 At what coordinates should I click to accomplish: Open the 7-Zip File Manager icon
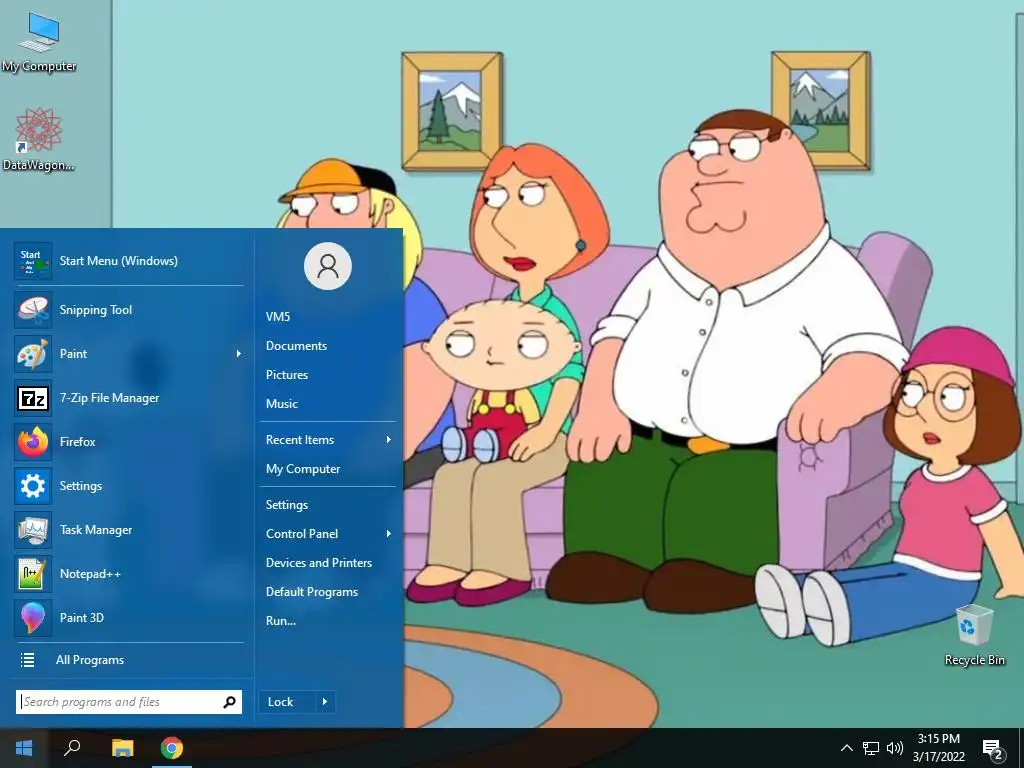[x=33, y=398]
